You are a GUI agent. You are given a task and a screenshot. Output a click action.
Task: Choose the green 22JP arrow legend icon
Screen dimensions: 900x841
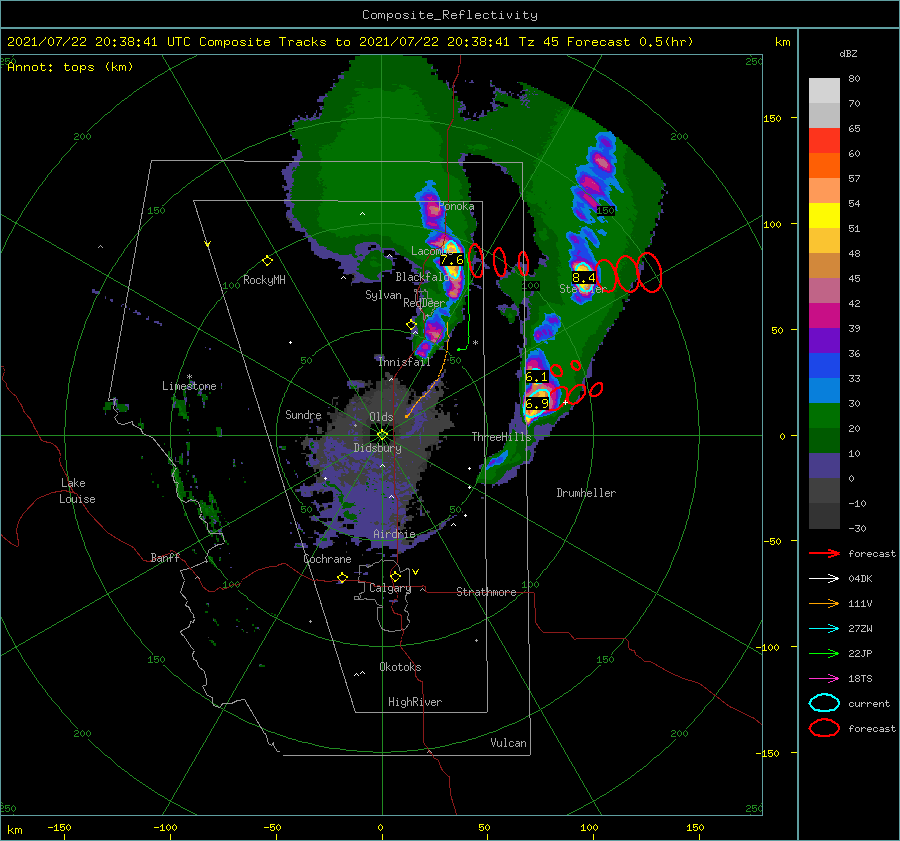(824, 653)
